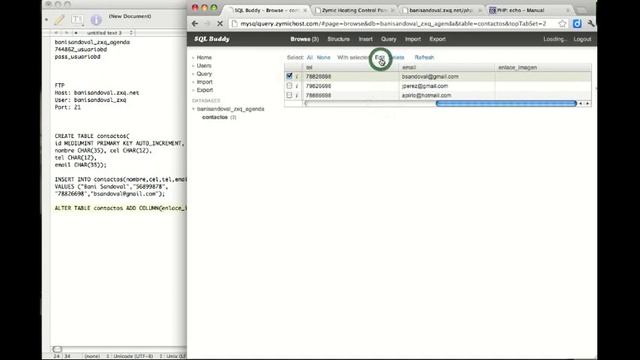Open Query tab in top bar
Viewport: 640px width, 360px height.
pos(389,39)
